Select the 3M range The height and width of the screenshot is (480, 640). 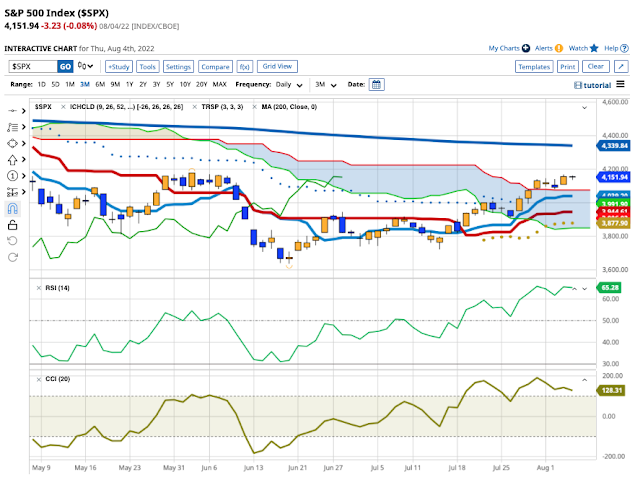point(85,84)
